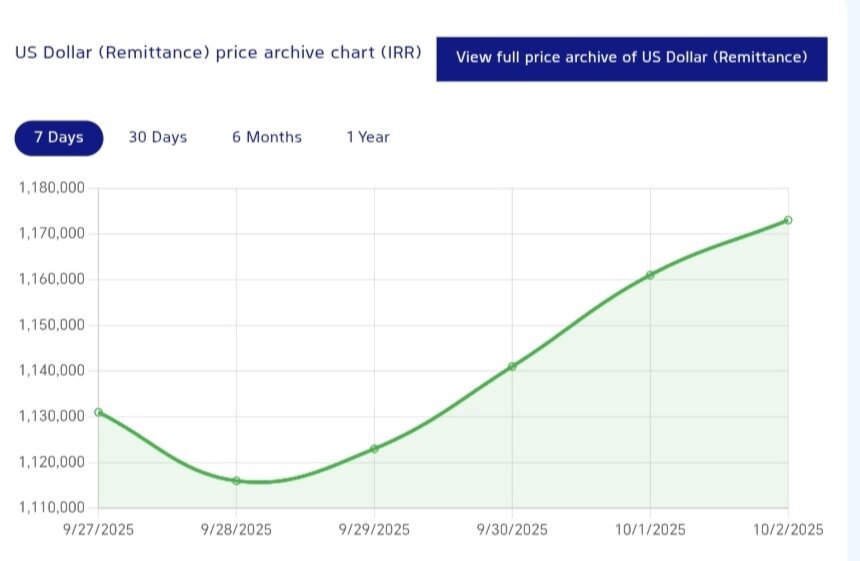Click the chart title text
This screenshot has height=561, width=860.
tap(218, 53)
